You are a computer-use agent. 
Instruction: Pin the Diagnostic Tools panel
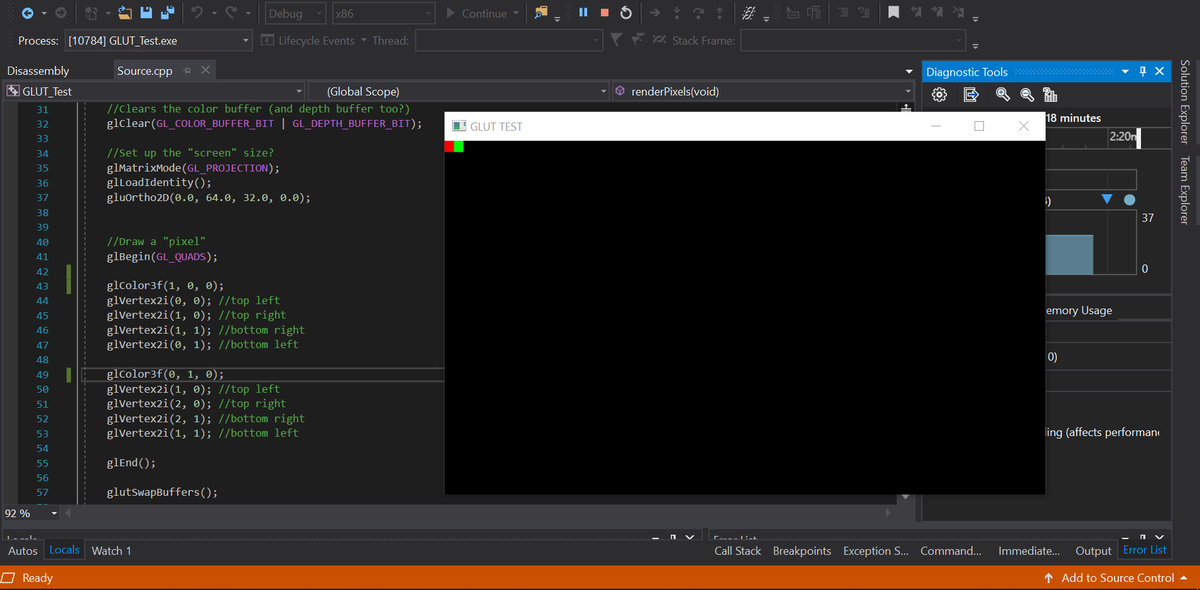[x=1143, y=71]
